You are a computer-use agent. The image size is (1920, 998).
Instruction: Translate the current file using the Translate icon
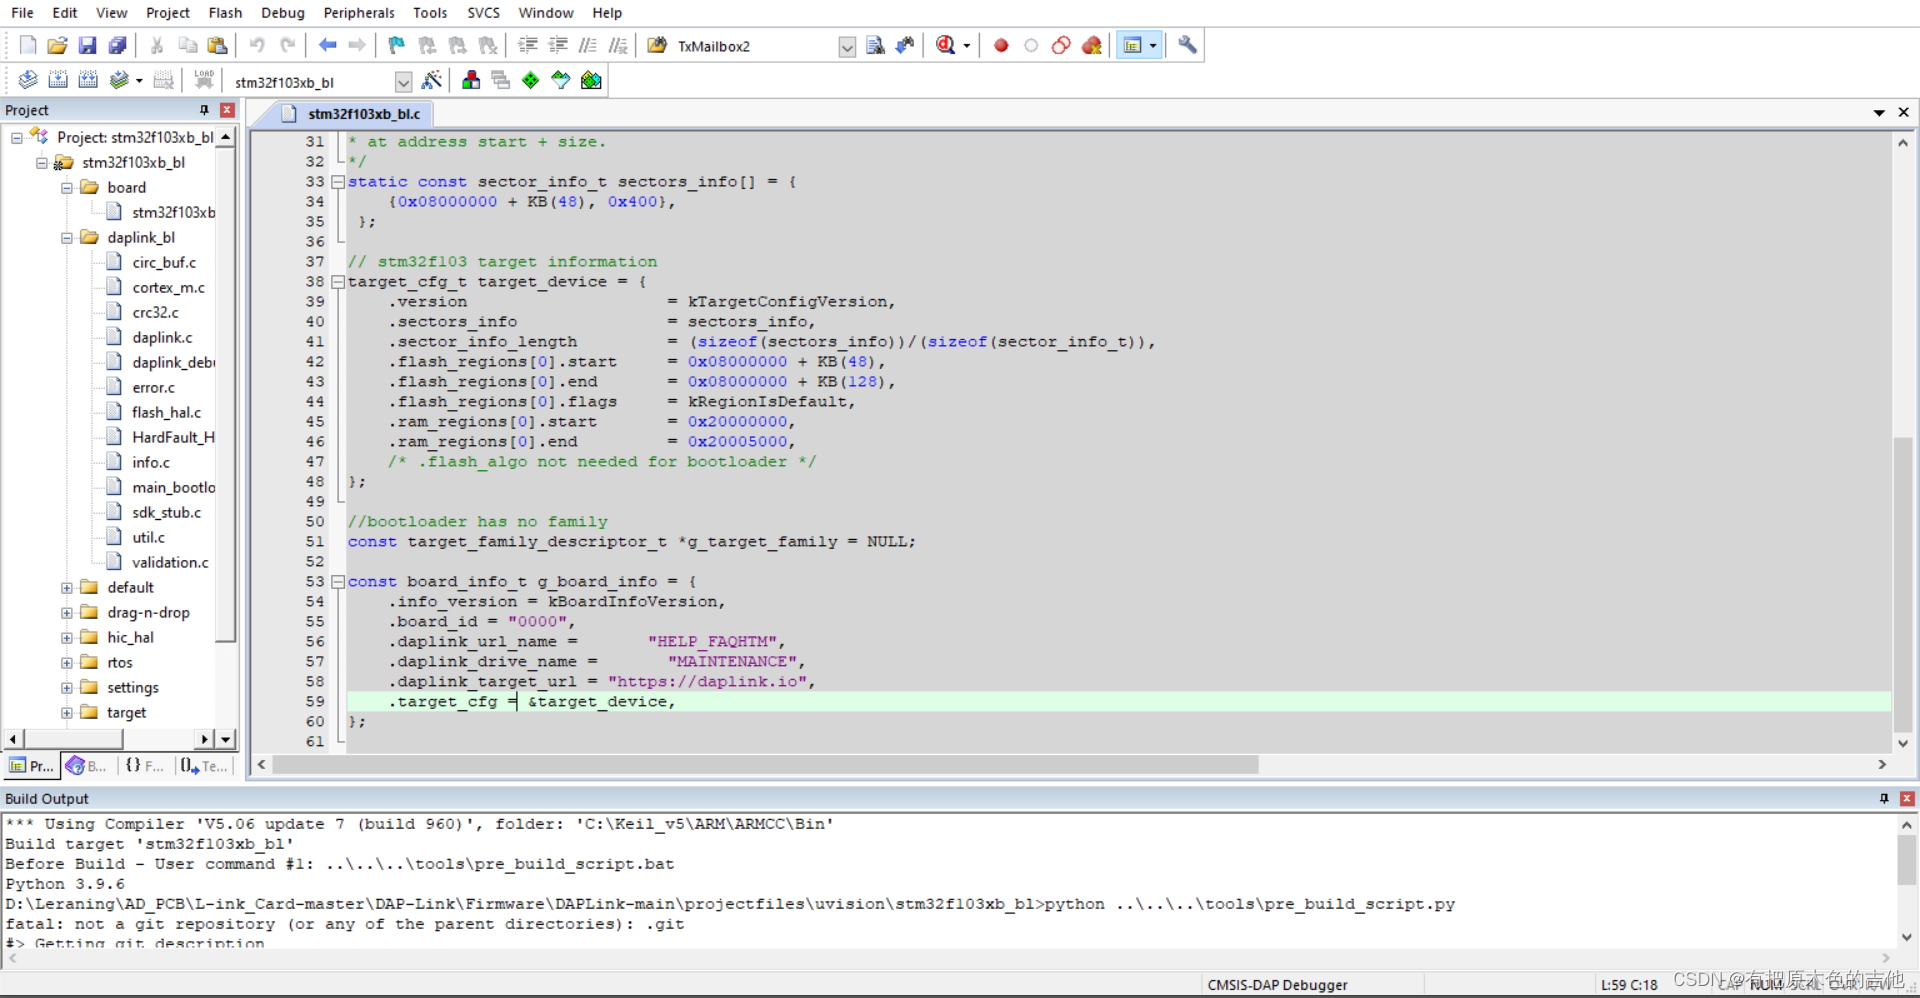tap(28, 80)
